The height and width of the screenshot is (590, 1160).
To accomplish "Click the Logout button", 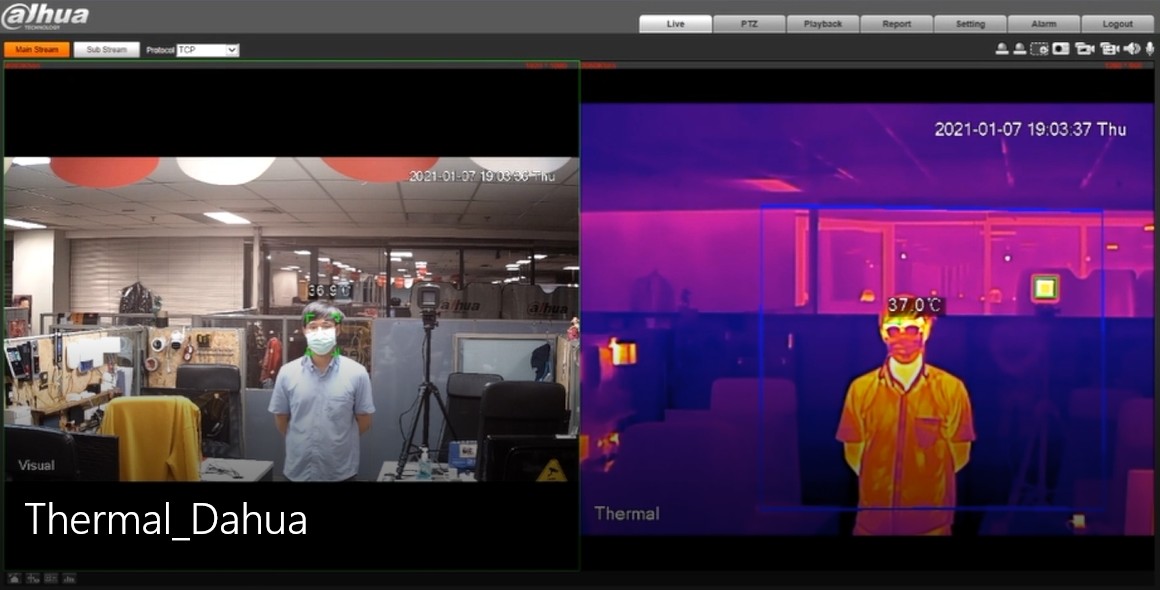I will point(1117,24).
